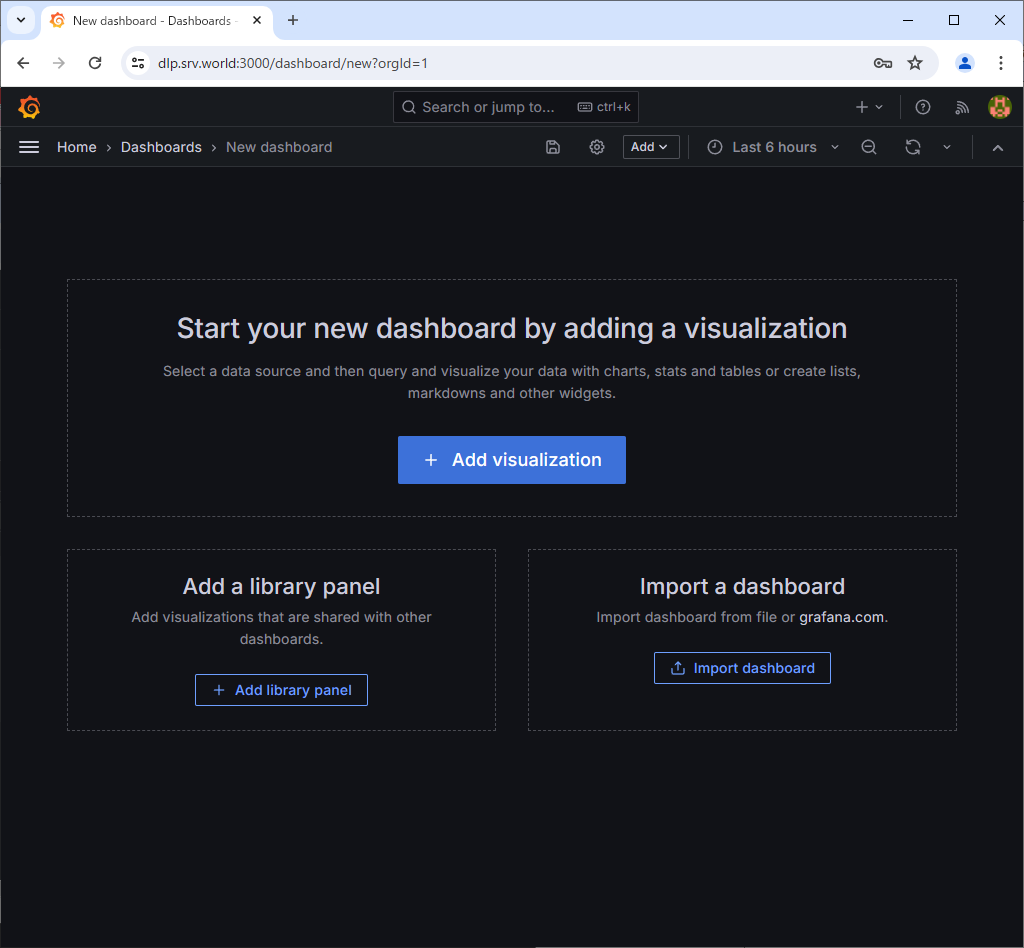The image size is (1024, 948).
Task: Click the Start your new dashboard heading
Action: [x=512, y=328]
